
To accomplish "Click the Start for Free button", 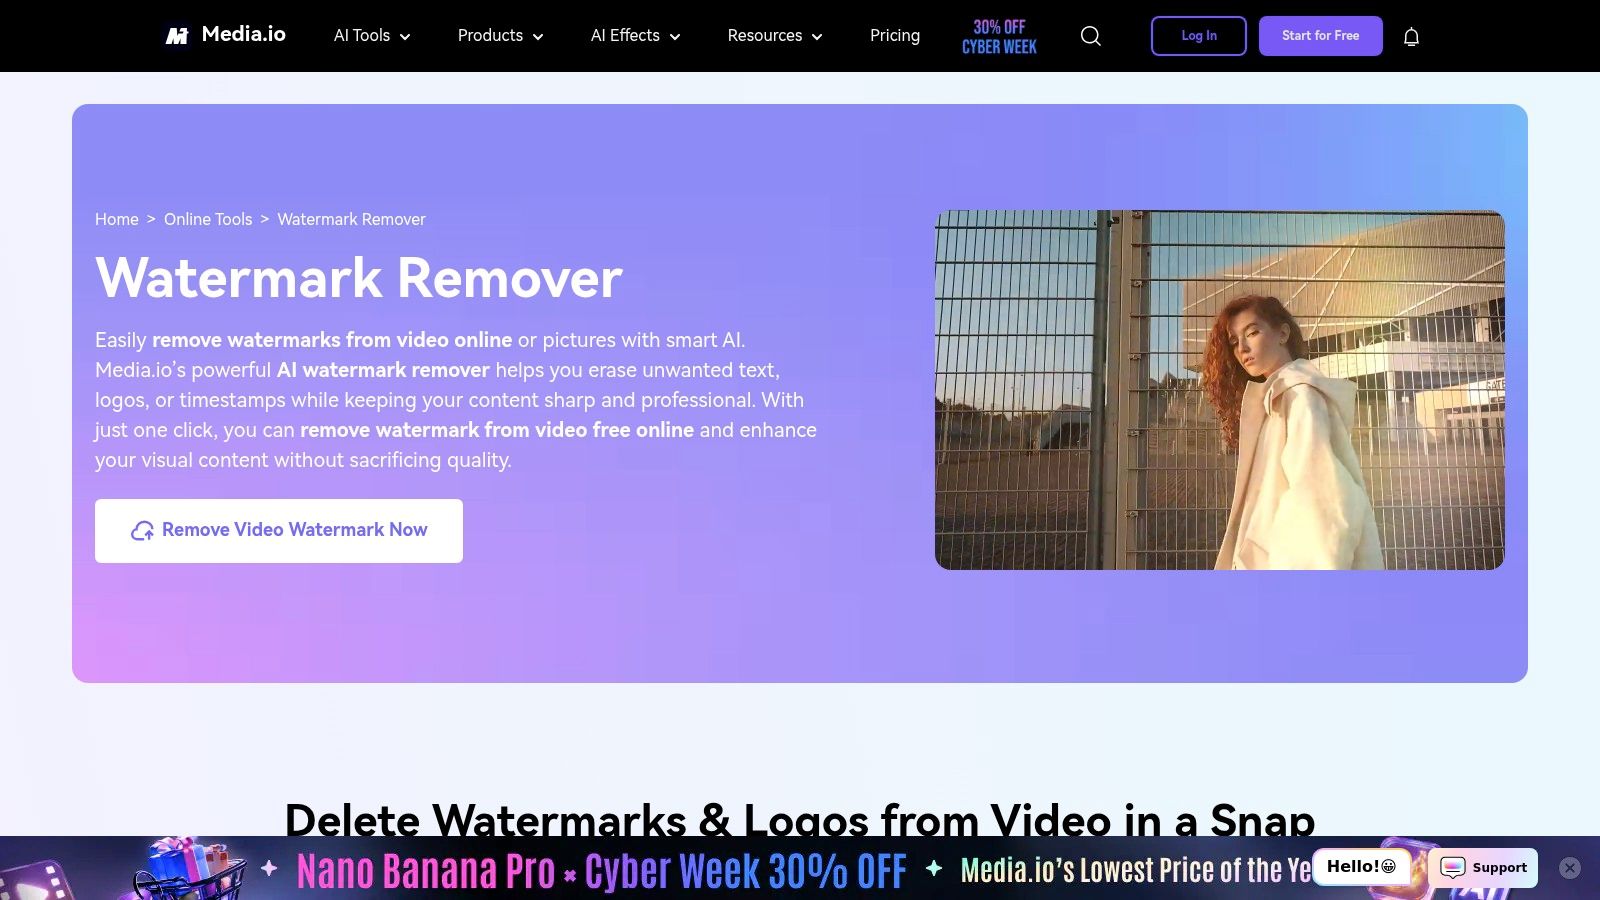I will [x=1321, y=36].
